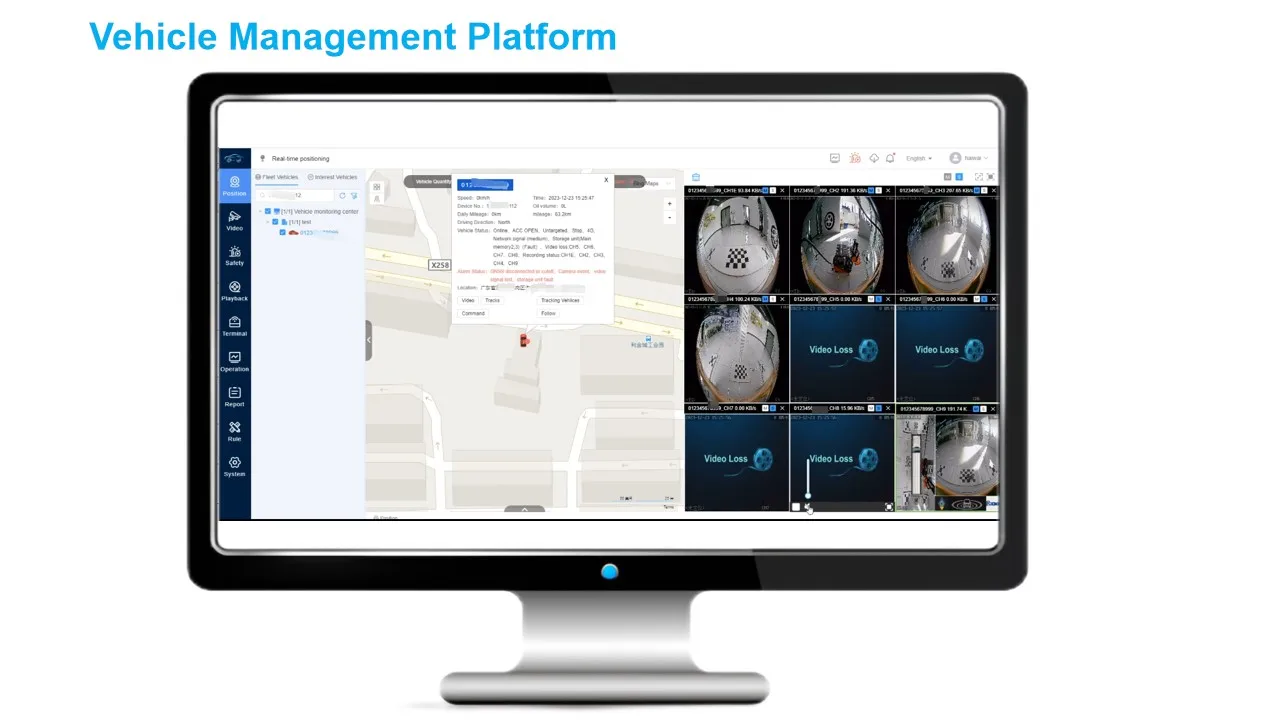1280x720 pixels.
Task: Open the Video module in sidebar
Action: point(234,220)
